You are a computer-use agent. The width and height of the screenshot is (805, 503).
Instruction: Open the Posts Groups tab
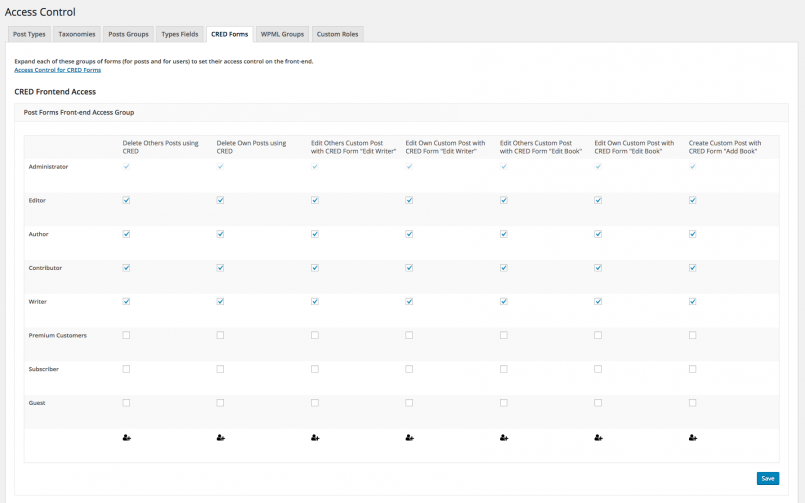(128, 34)
